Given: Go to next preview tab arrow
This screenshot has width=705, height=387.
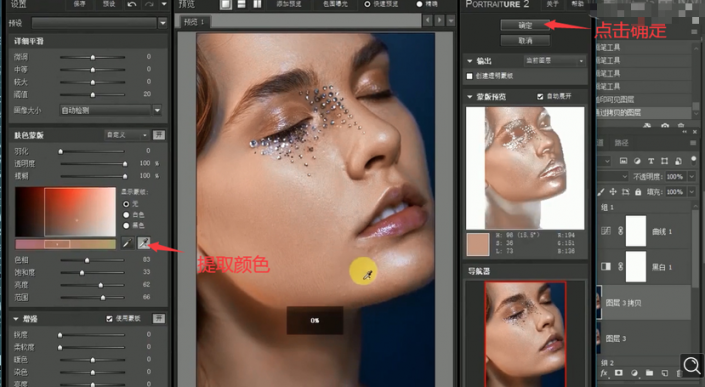Looking at the screenshot, I should (x=440, y=20).
